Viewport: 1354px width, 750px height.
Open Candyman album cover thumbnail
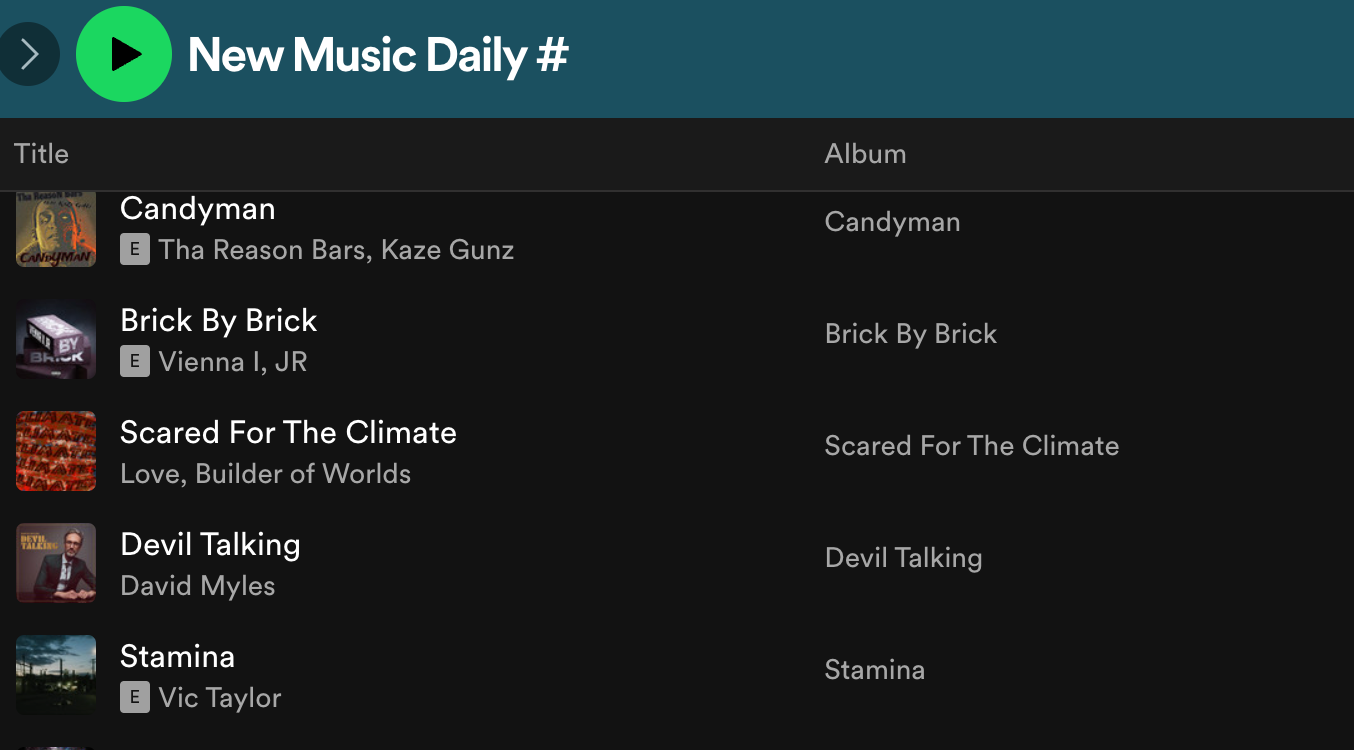pyautogui.click(x=56, y=229)
